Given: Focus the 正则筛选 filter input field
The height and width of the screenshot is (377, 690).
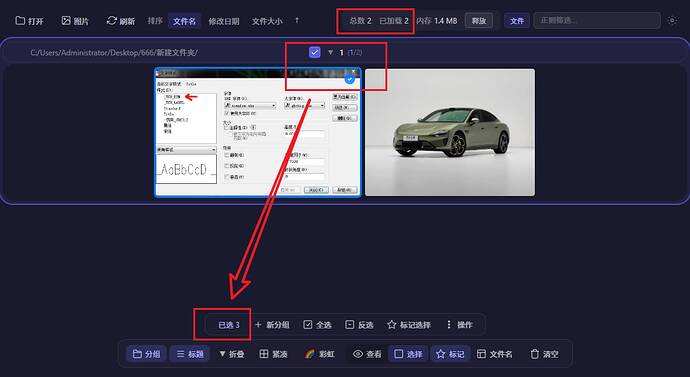Looking at the screenshot, I should [x=597, y=21].
